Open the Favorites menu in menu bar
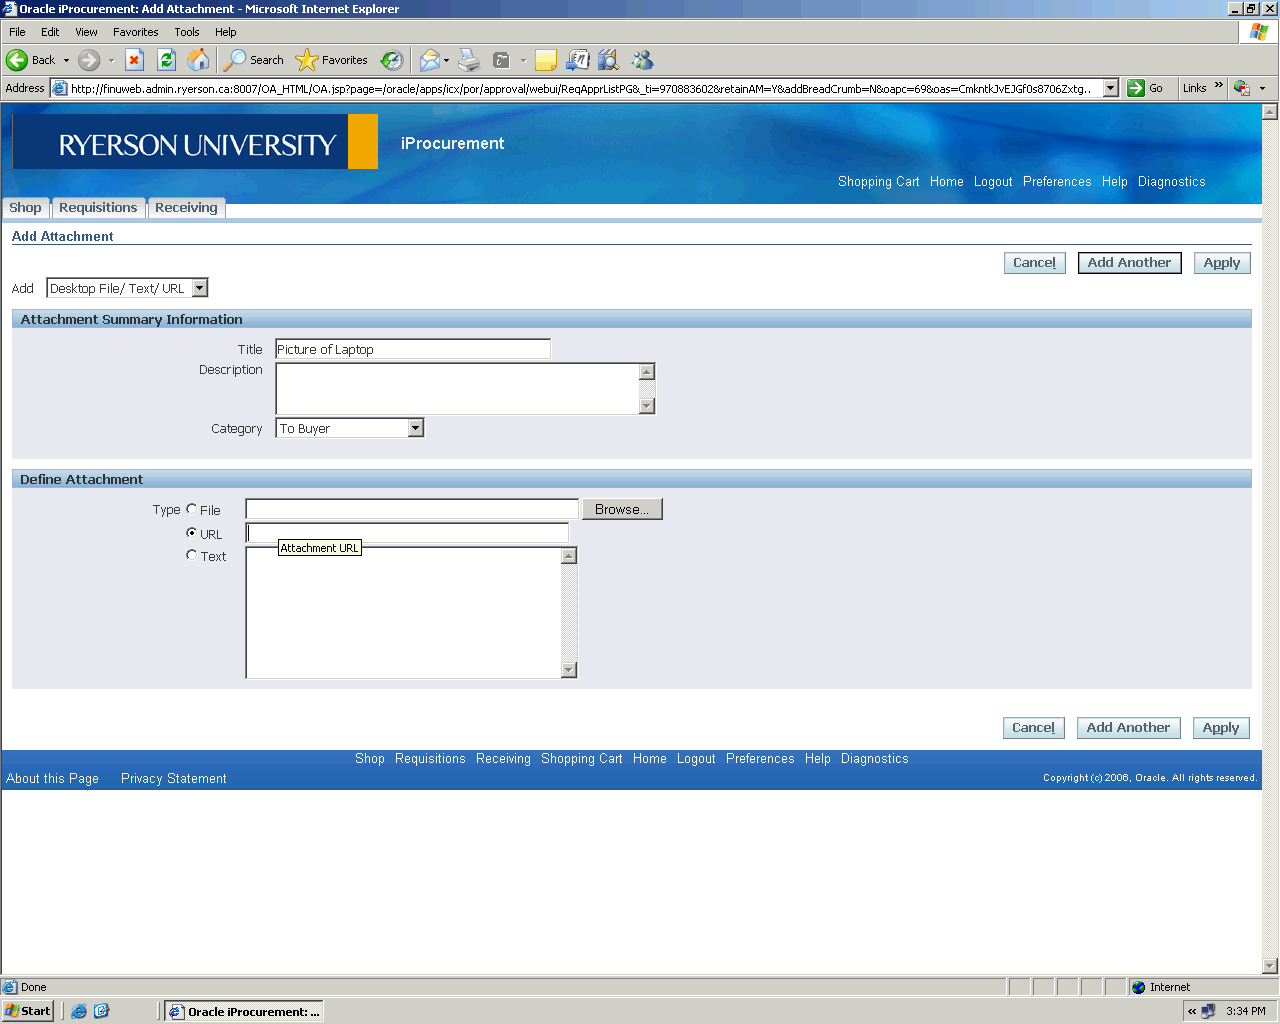Image resolution: width=1280 pixels, height=1024 pixels. (135, 32)
